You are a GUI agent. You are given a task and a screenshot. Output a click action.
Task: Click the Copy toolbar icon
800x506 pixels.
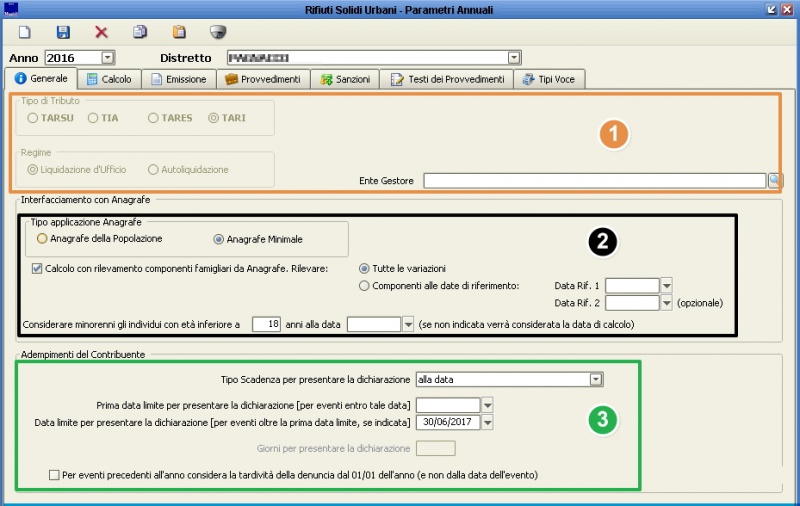tap(140, 33)
